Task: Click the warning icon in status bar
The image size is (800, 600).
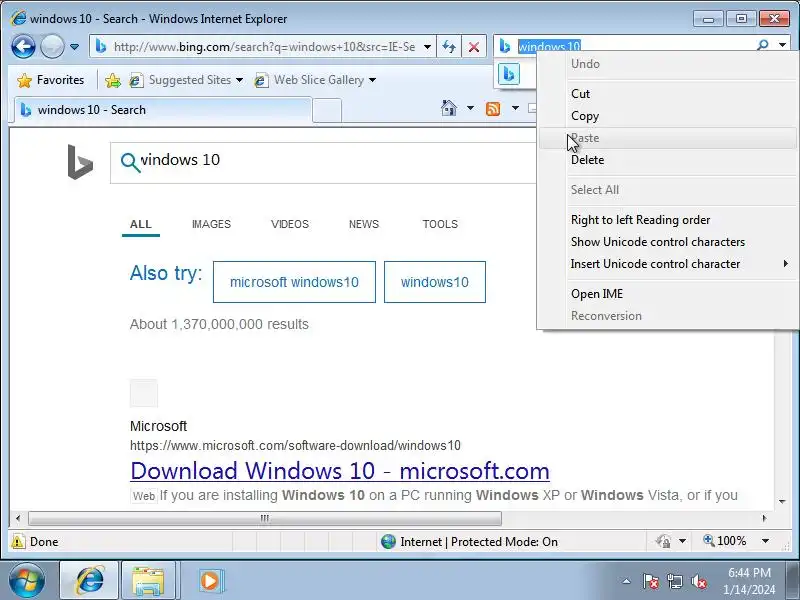Action: click(18, 541)
